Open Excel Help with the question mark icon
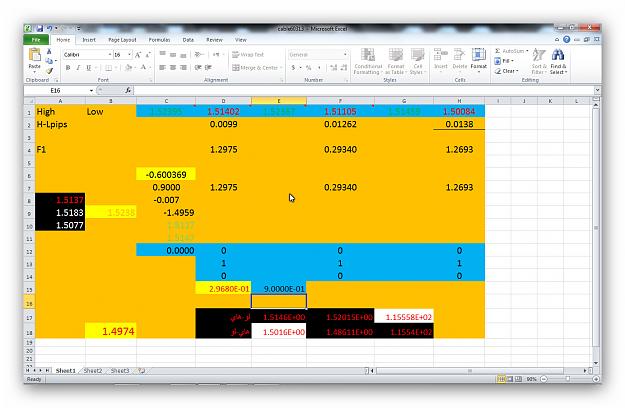Screen dimensions: 625x408 click(x=566, y=39)
